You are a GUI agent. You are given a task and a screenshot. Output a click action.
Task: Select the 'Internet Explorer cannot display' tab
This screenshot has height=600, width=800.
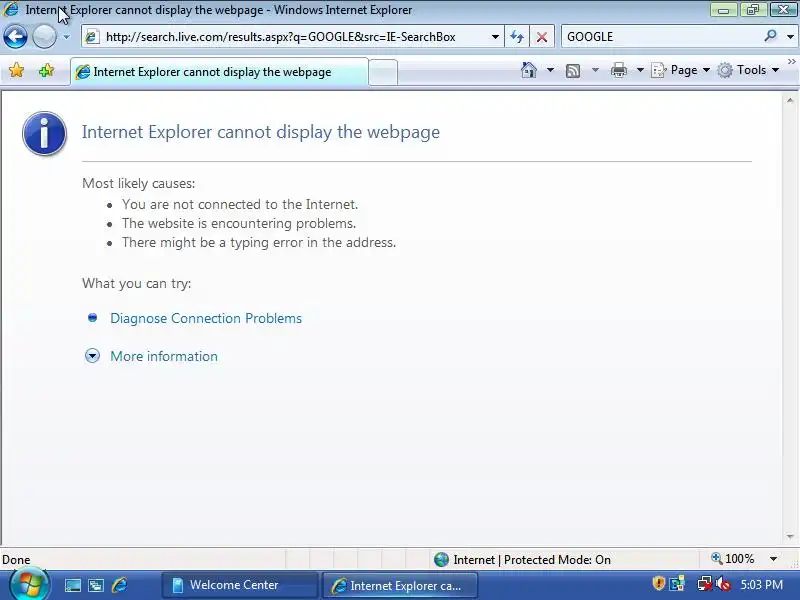pos(219,72)
